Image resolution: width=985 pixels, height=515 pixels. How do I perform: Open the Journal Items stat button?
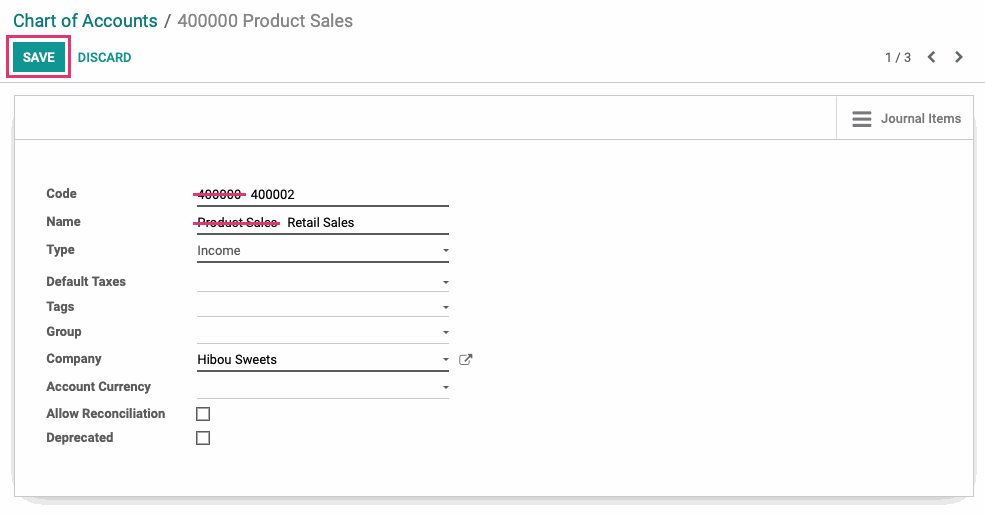pos(905,118)
